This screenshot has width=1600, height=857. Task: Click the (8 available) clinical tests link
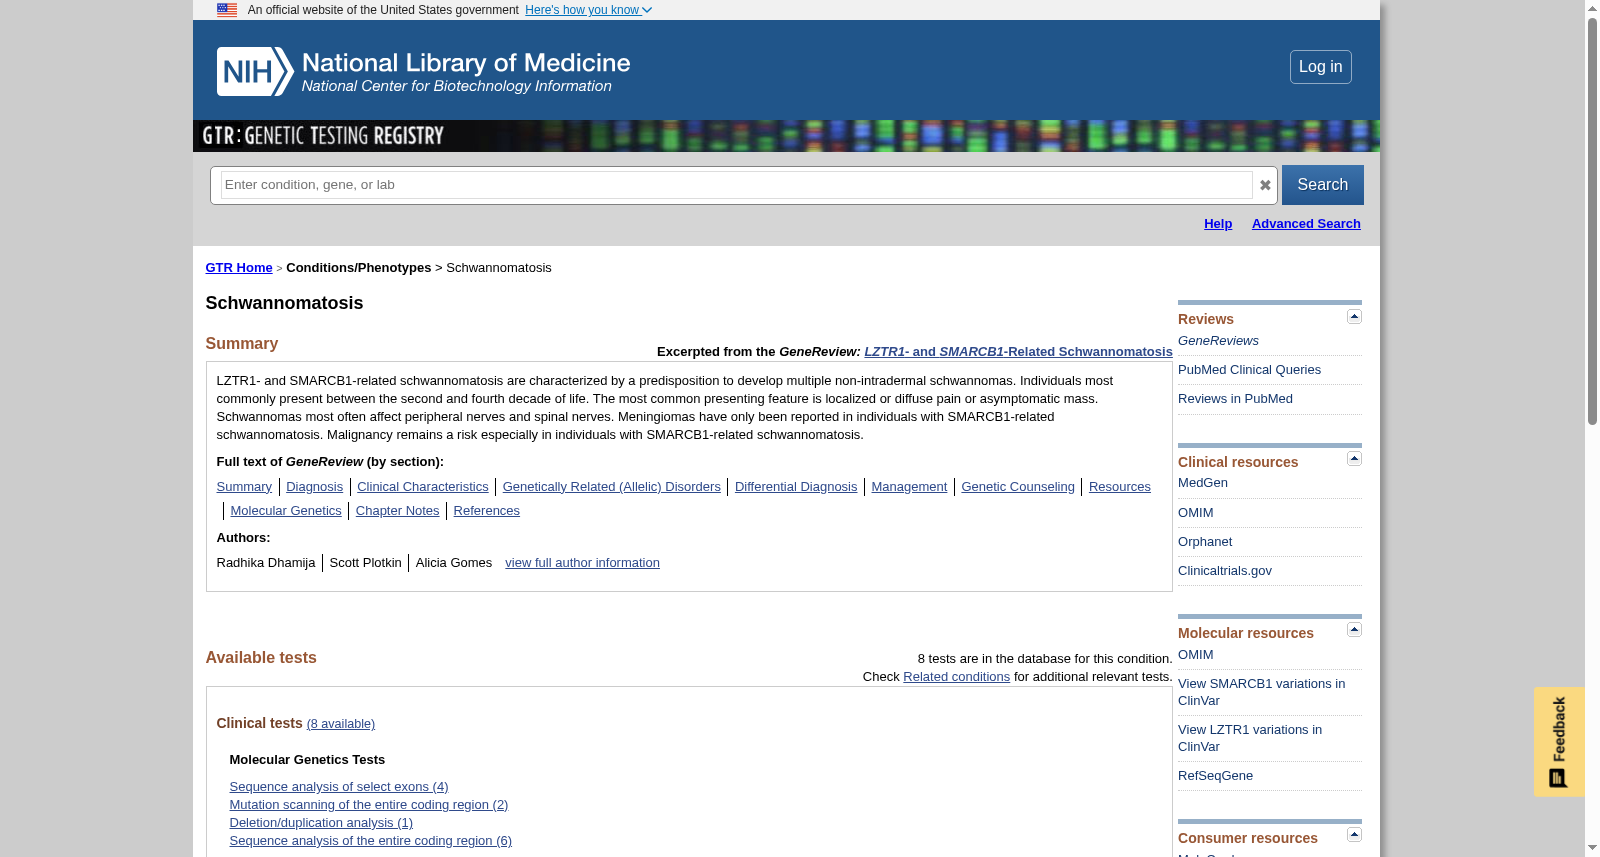click(x=341, y=724)
